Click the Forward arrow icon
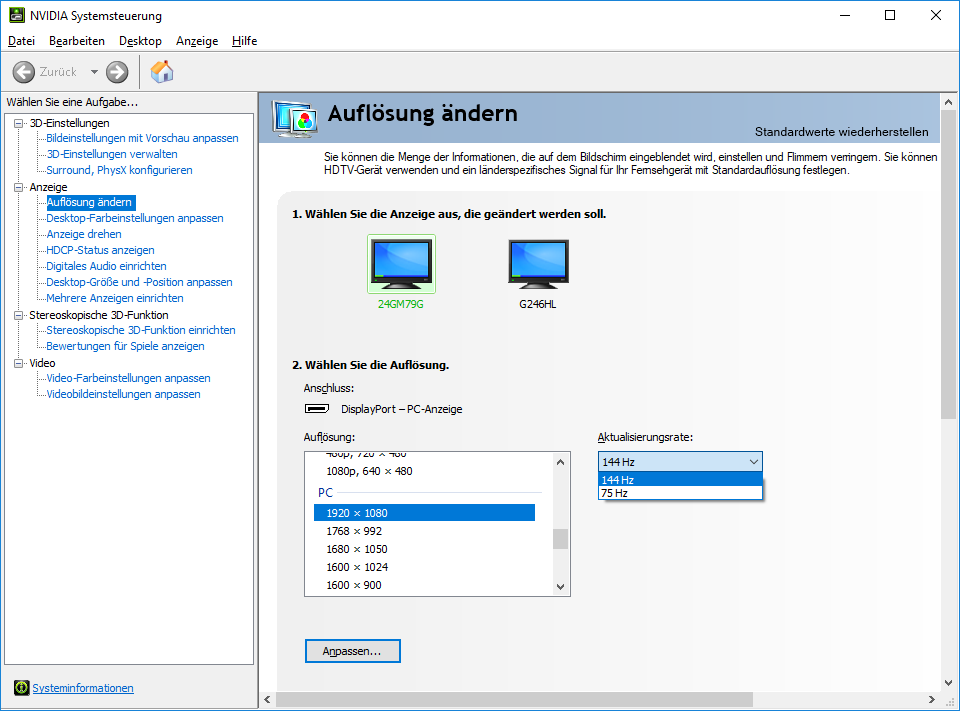The image size is (961, 711). tap(117, 72)
